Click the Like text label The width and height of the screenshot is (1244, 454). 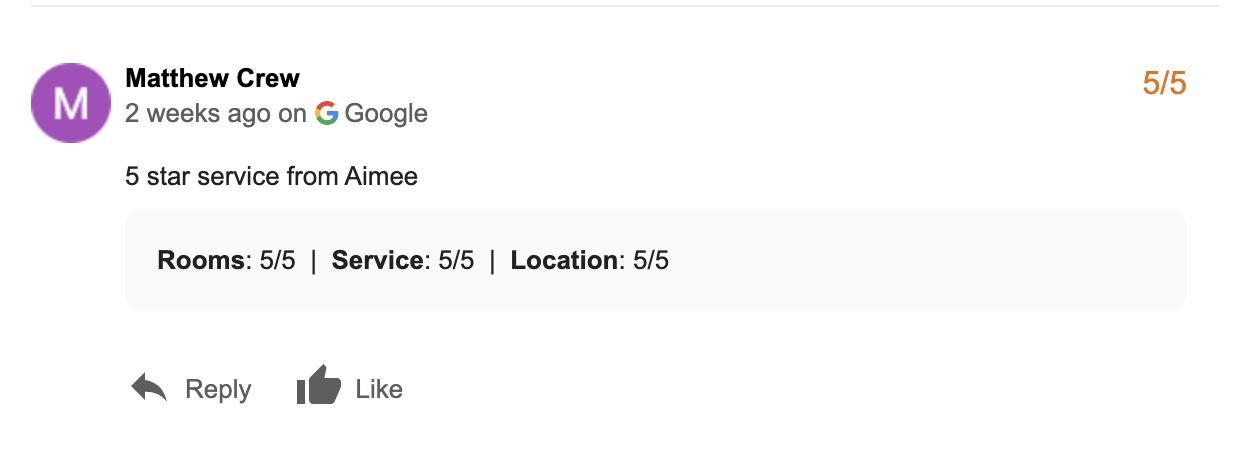coord(379,389)
